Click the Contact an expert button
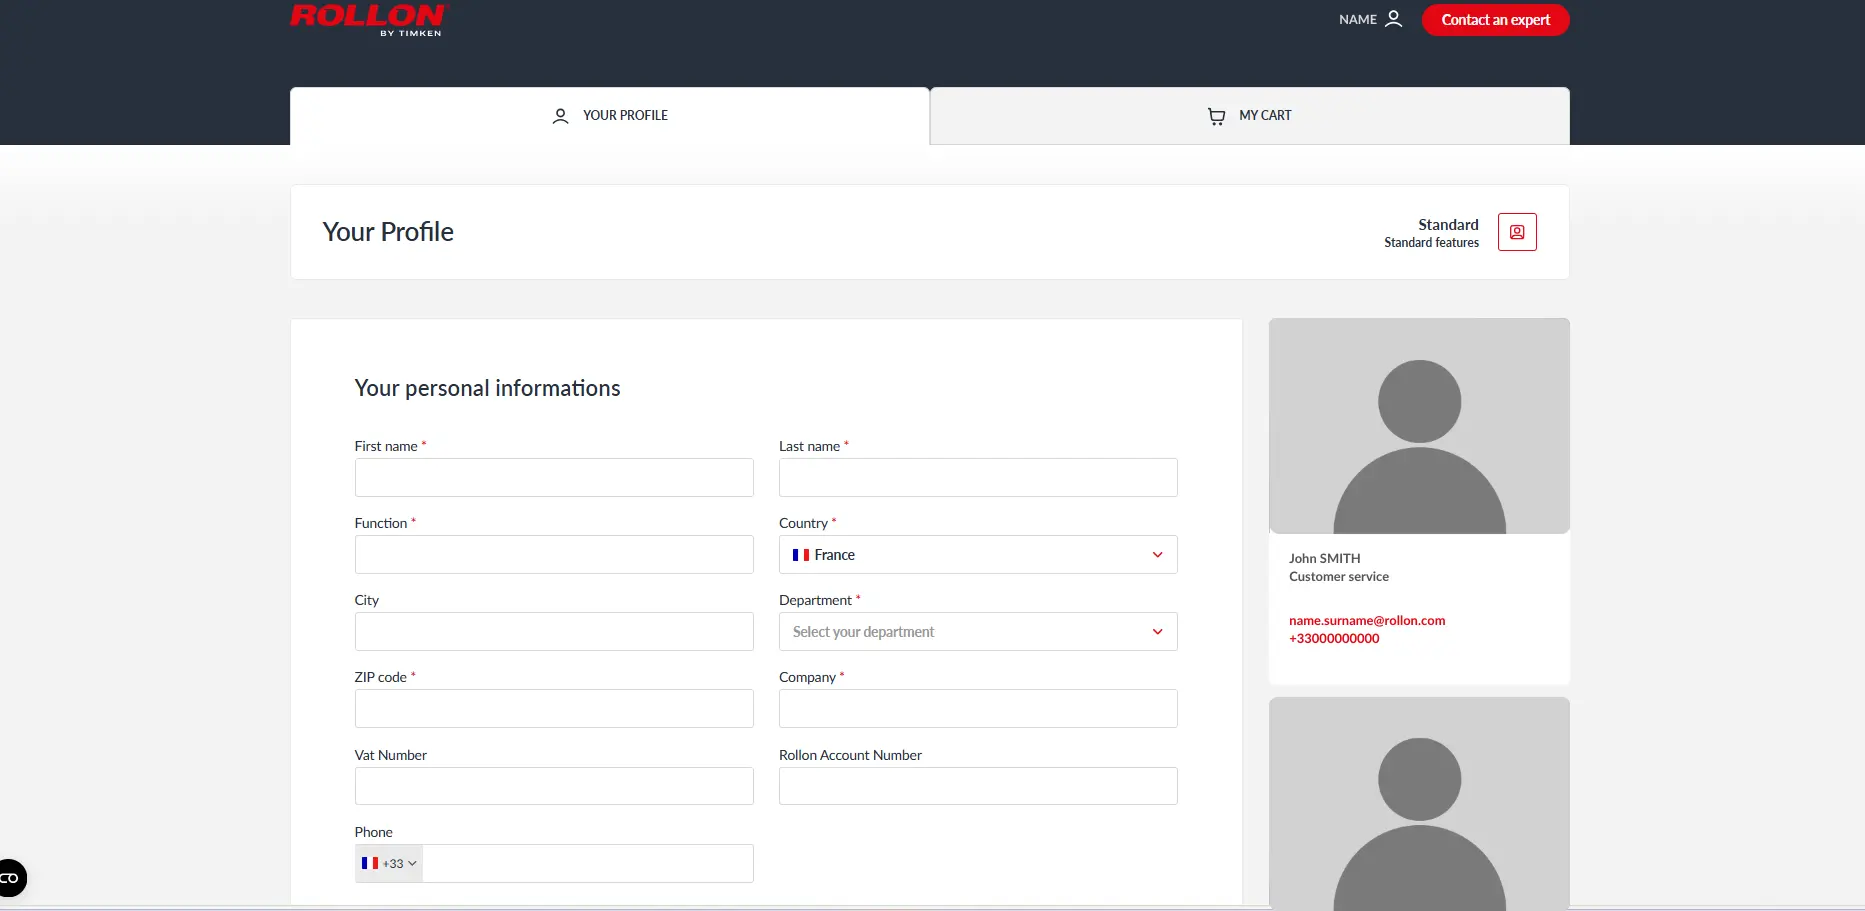Image resolution: width=1865 pixels, height=911 pixels. tap(1496, 20)
